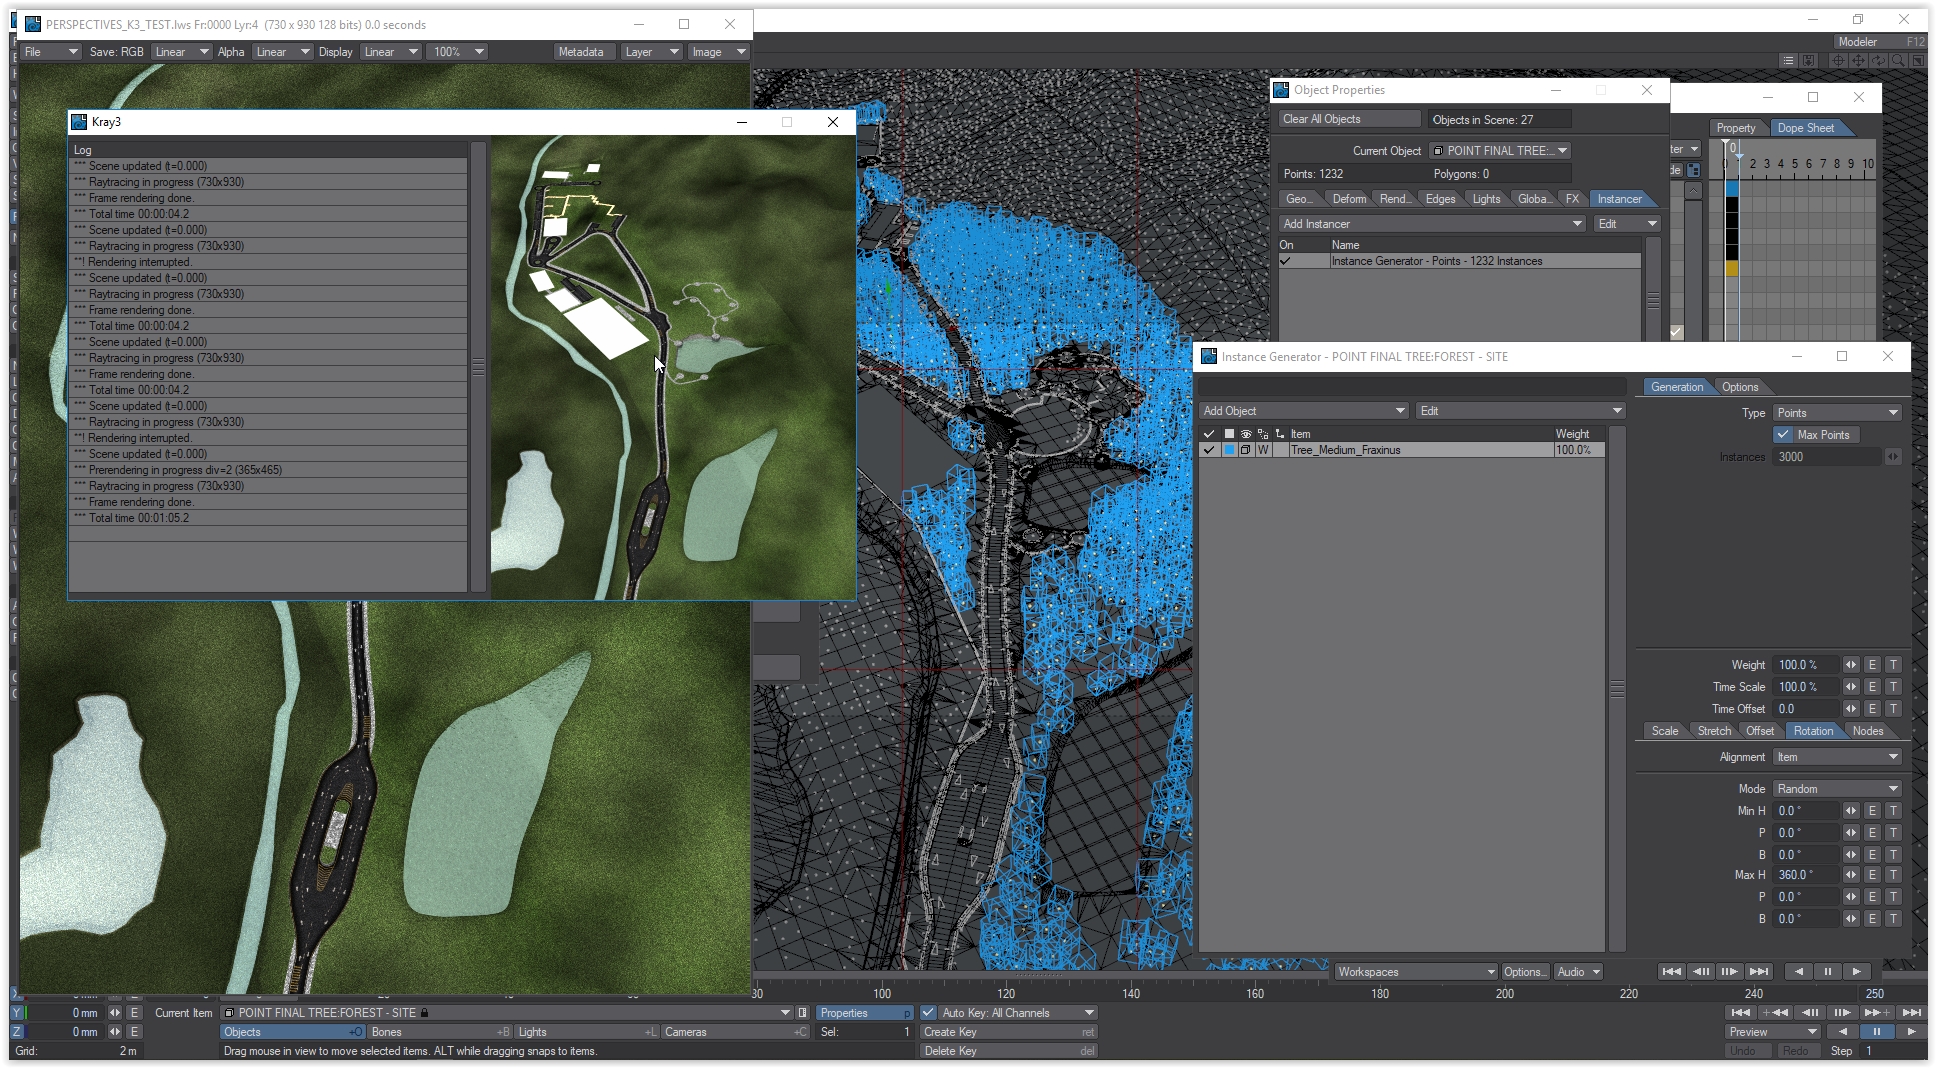Click the Create Key button
Viewport: 1936px width, 1068px height.
1008,1032
